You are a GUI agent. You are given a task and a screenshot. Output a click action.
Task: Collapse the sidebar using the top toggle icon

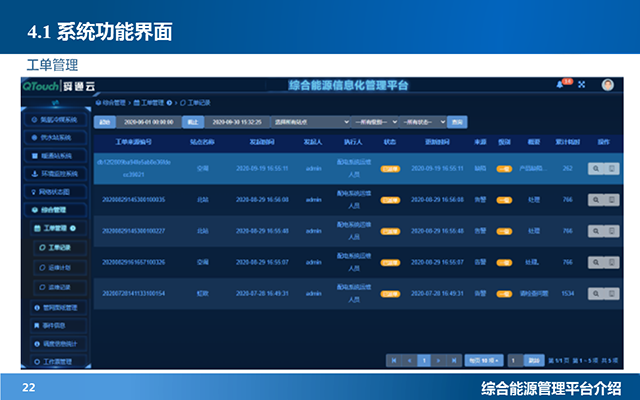point(56,102)
